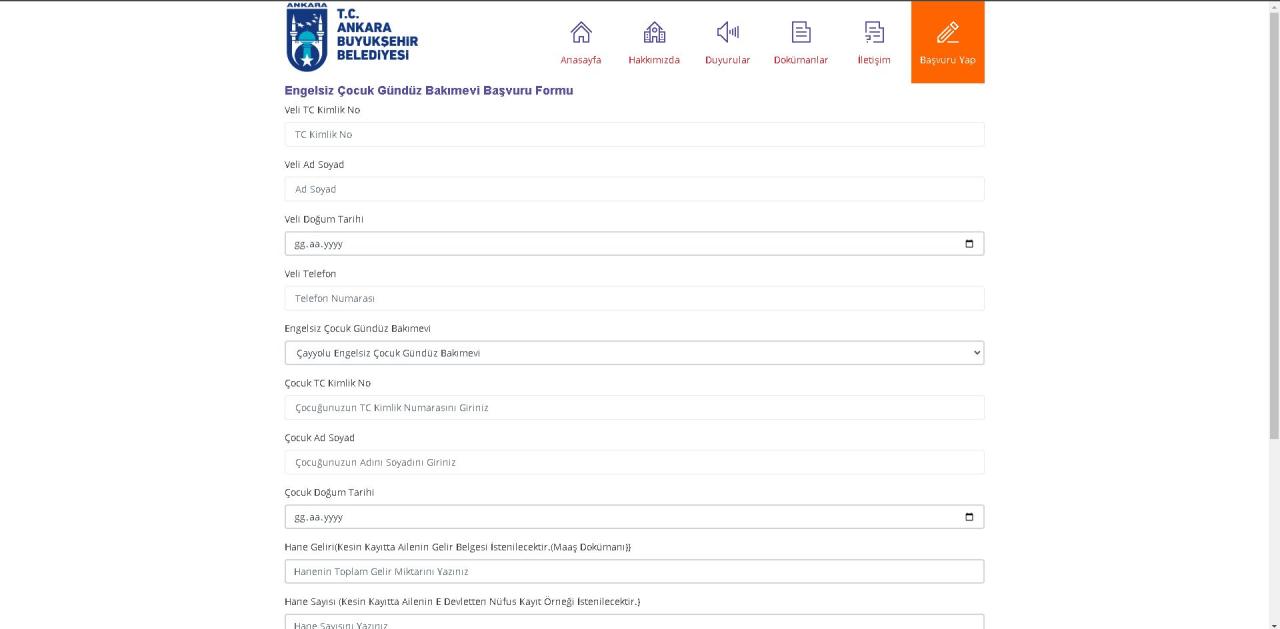
Task: Click the İletişim chat icon
Action: point(874,33)
